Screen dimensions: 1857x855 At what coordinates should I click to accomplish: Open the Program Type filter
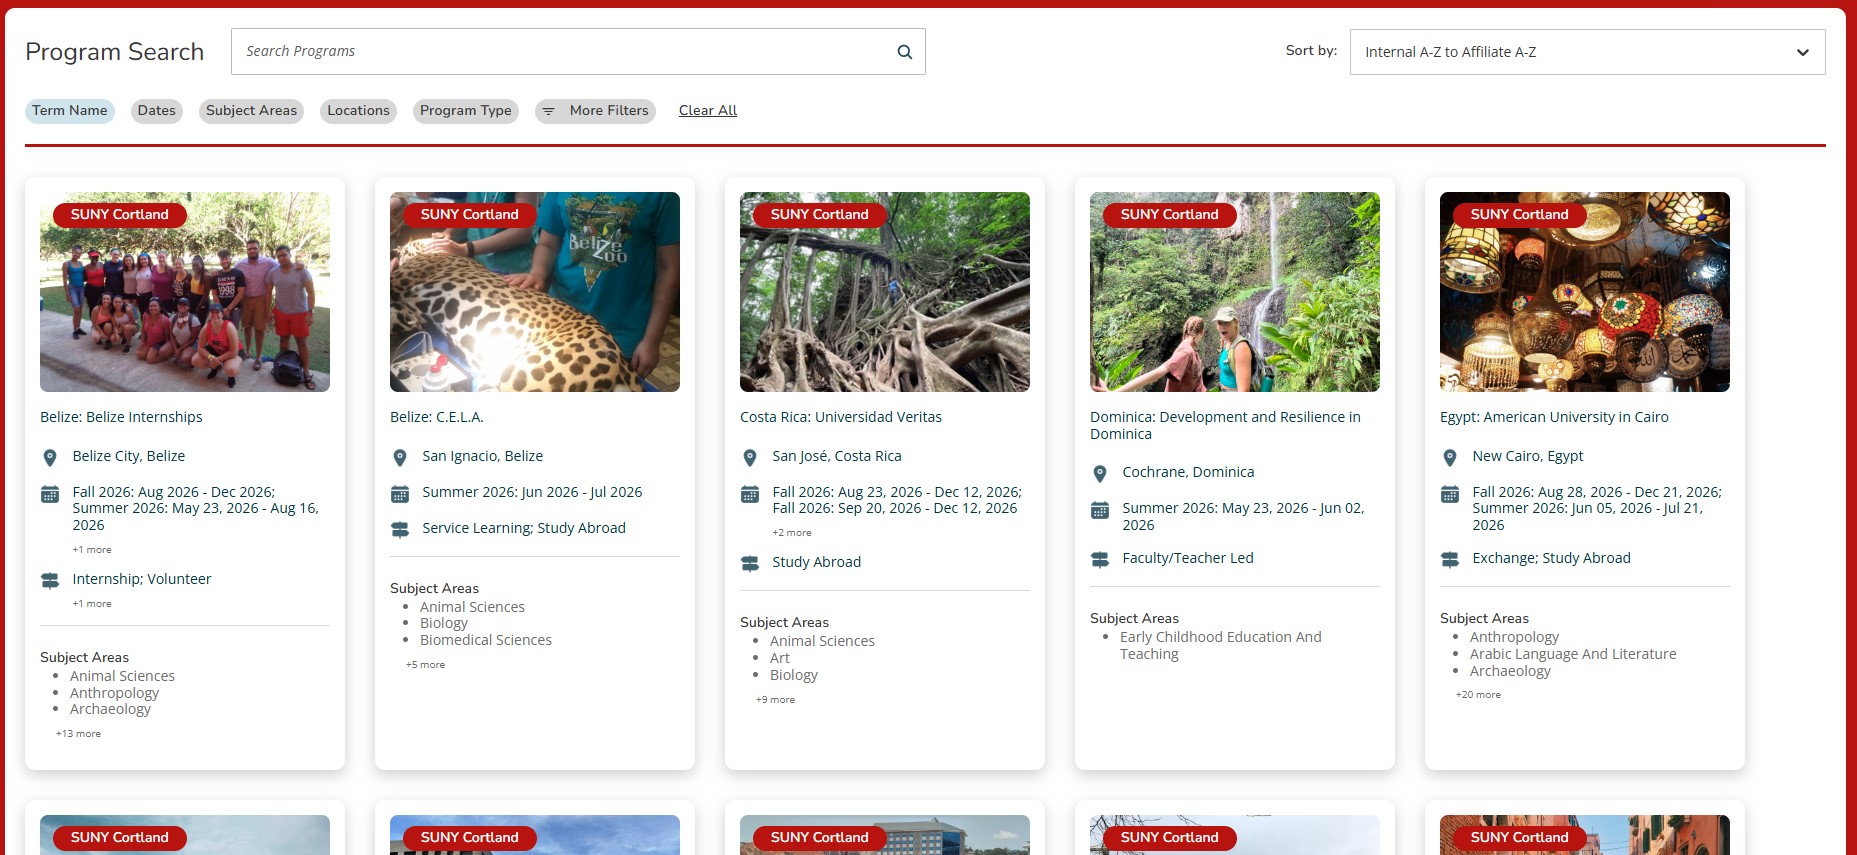pyautogui.click(x=465, y=111)
